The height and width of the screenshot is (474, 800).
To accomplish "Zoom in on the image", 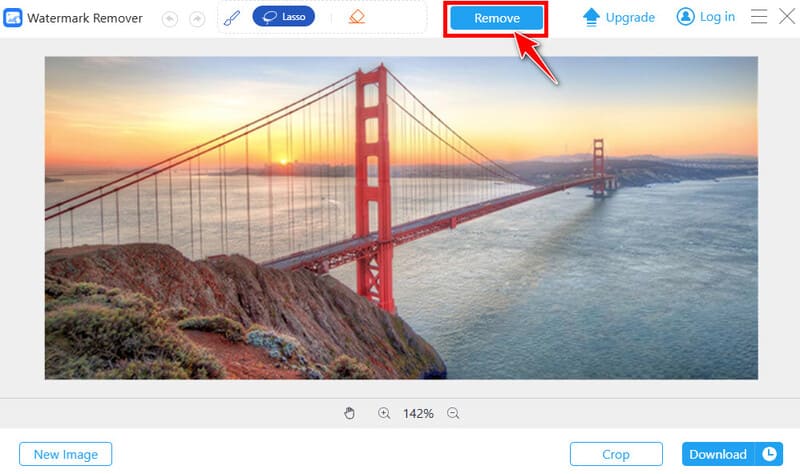I will click(x=384, y=413).
